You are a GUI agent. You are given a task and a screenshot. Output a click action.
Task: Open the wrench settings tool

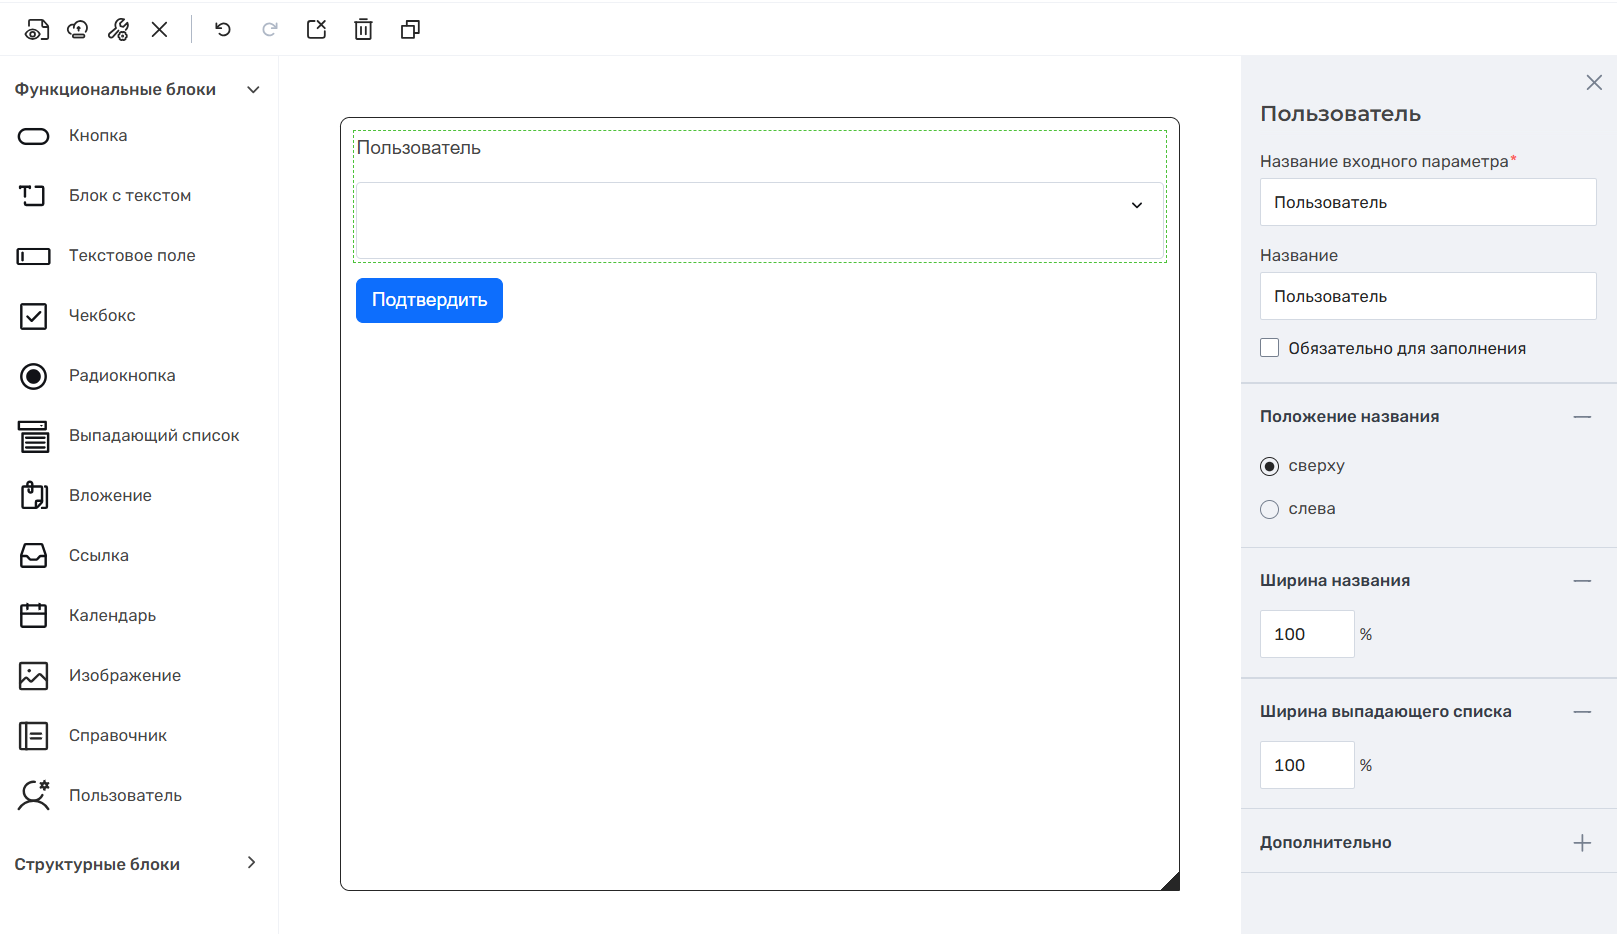click(x=119, y=30)
